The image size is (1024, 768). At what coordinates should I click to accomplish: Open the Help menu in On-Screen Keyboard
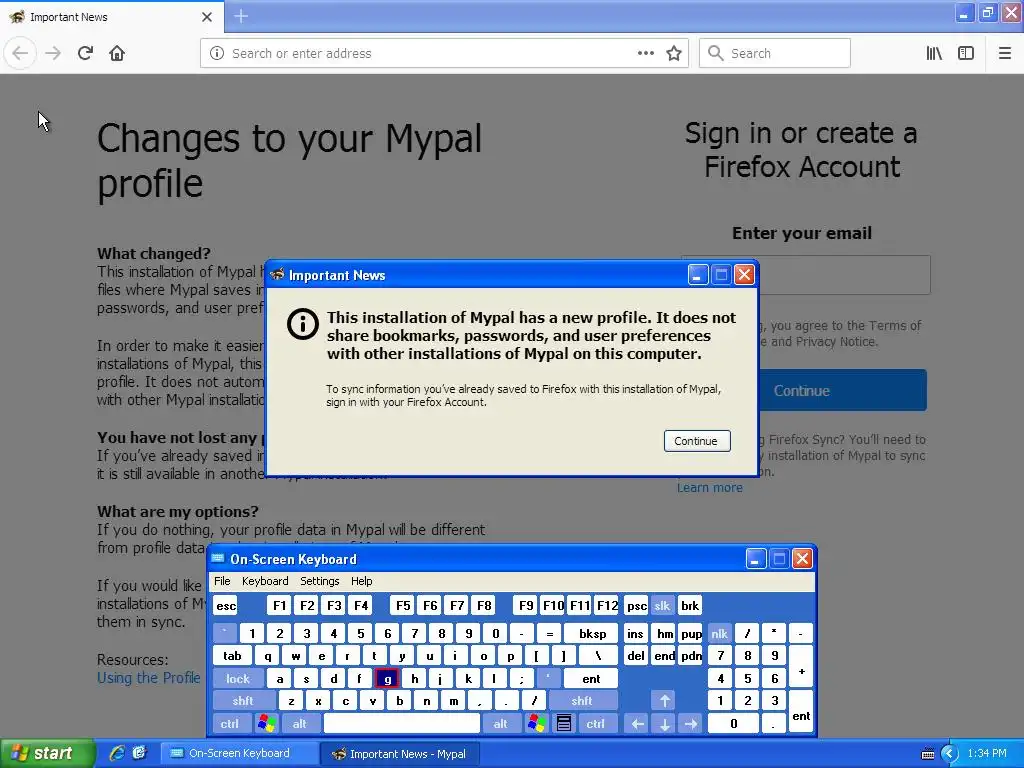361,581
